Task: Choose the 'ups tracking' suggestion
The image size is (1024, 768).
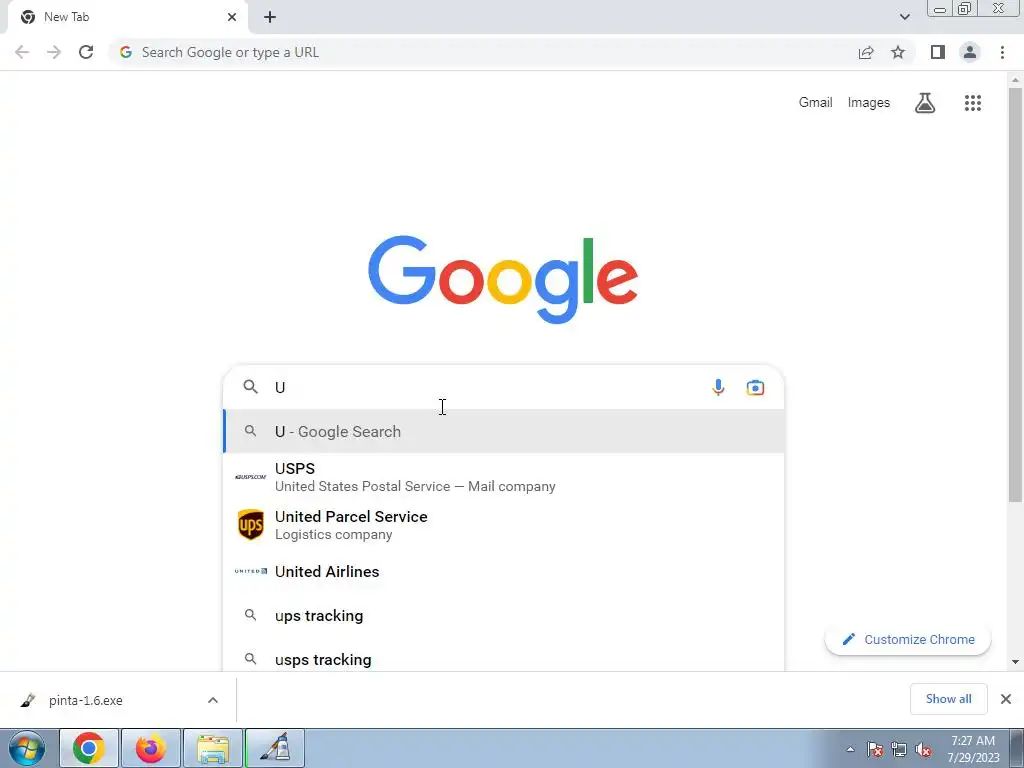Action: click(504, 615)
